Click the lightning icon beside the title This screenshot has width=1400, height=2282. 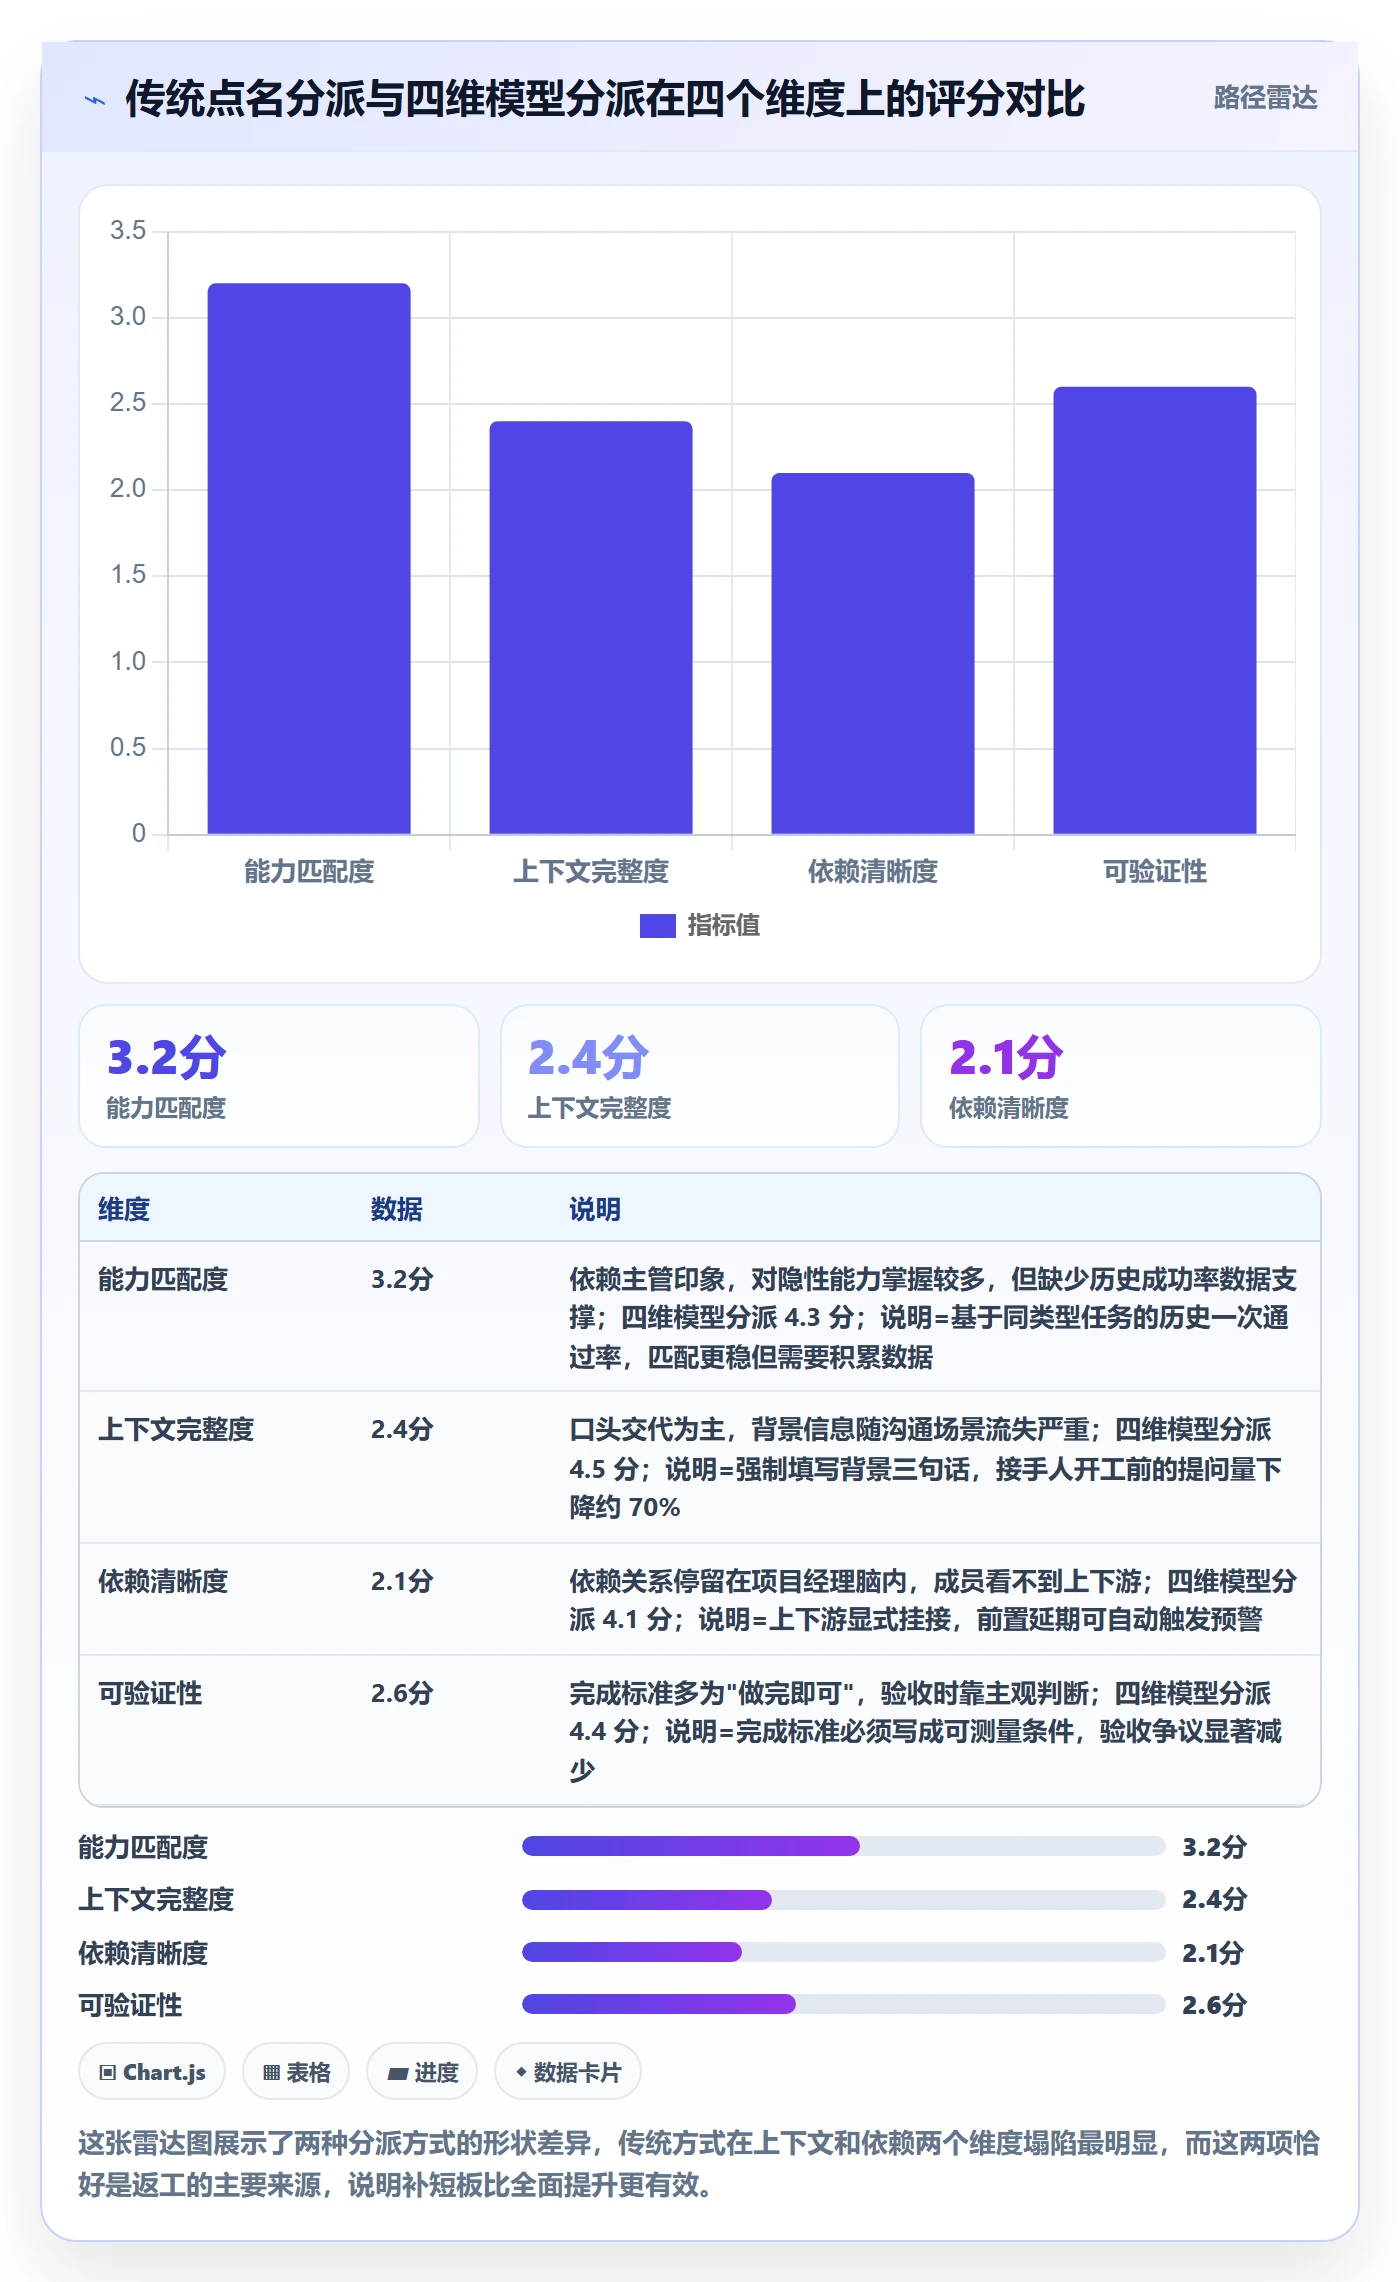coord(95,100)
